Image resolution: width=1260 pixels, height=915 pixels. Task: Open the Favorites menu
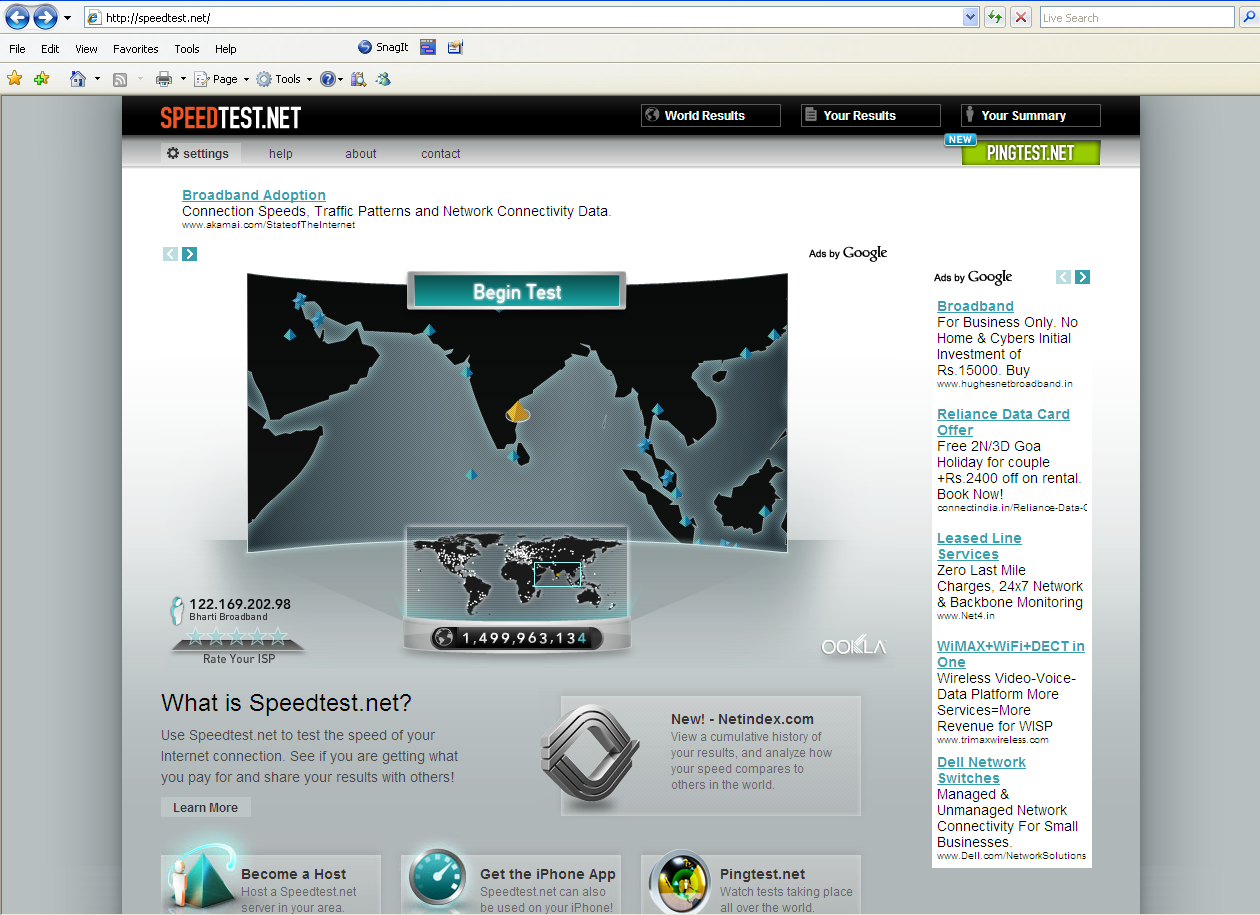point(136,49)
